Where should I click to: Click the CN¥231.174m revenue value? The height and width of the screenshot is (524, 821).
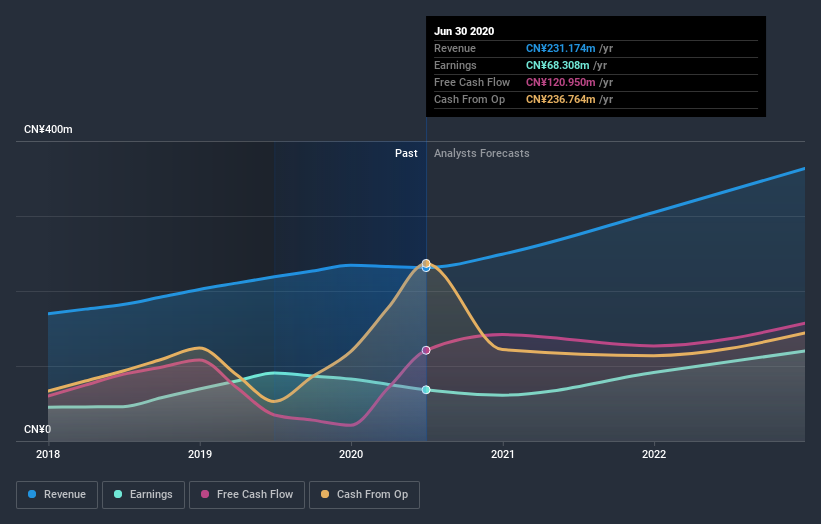(561, 48)
